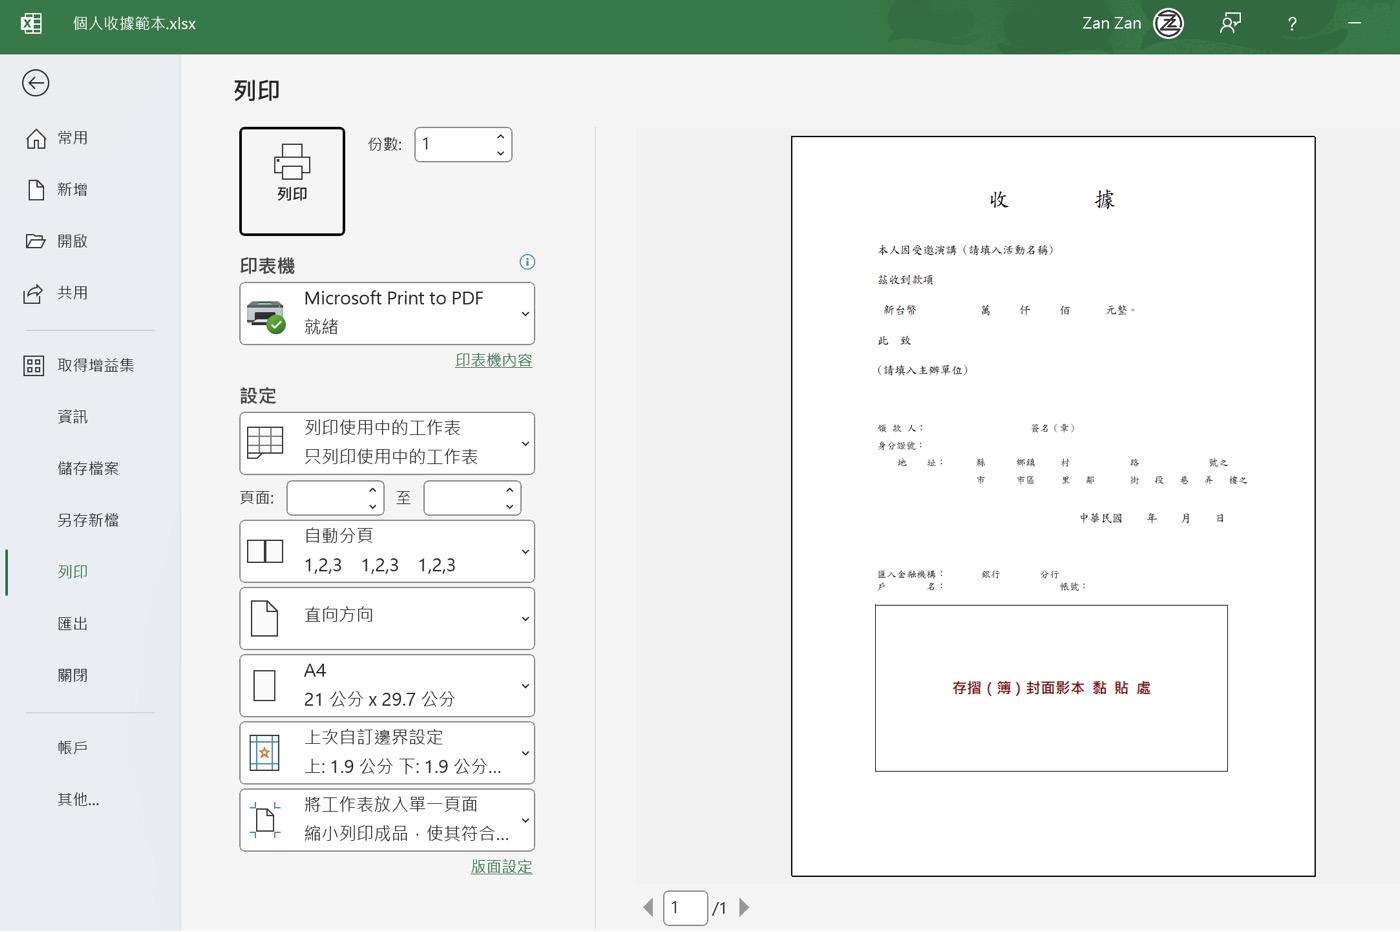Click the 個人收據範本.xlsx file title

tap(134, 23)
